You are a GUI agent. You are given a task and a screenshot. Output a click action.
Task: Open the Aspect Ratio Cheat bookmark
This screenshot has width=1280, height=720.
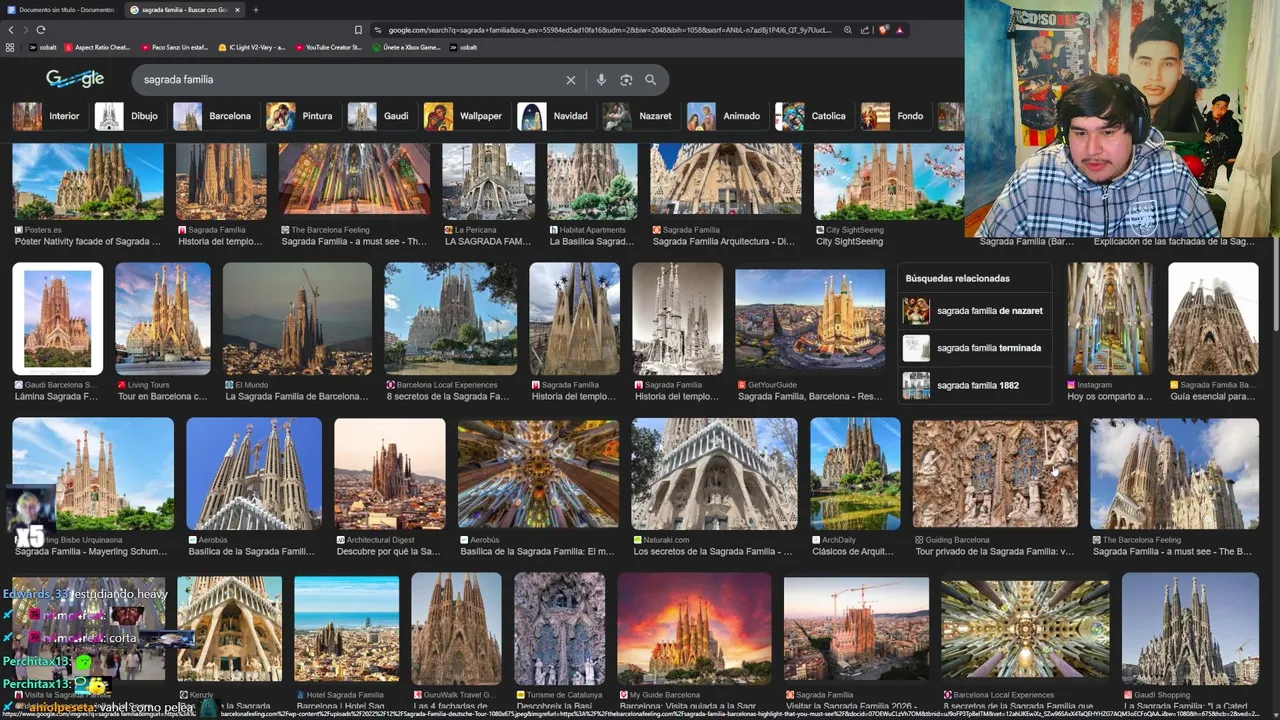97,47
